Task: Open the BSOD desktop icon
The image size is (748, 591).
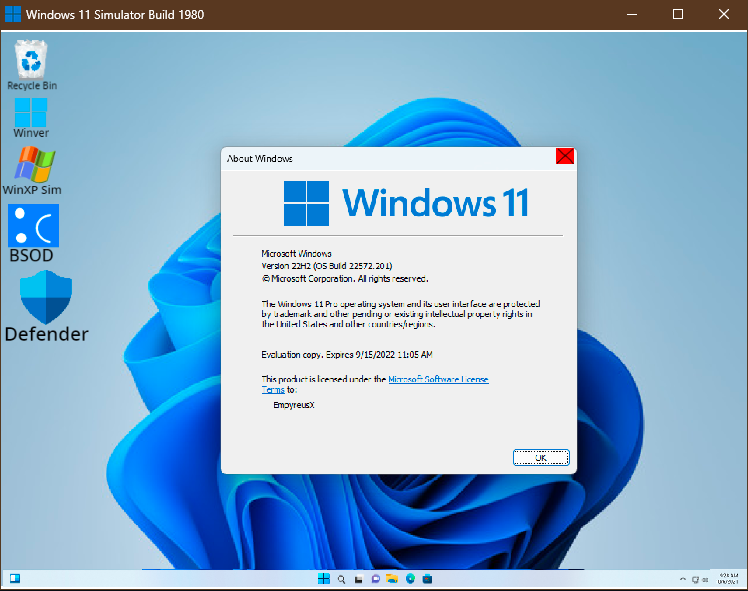Action: tap(33, 234)
